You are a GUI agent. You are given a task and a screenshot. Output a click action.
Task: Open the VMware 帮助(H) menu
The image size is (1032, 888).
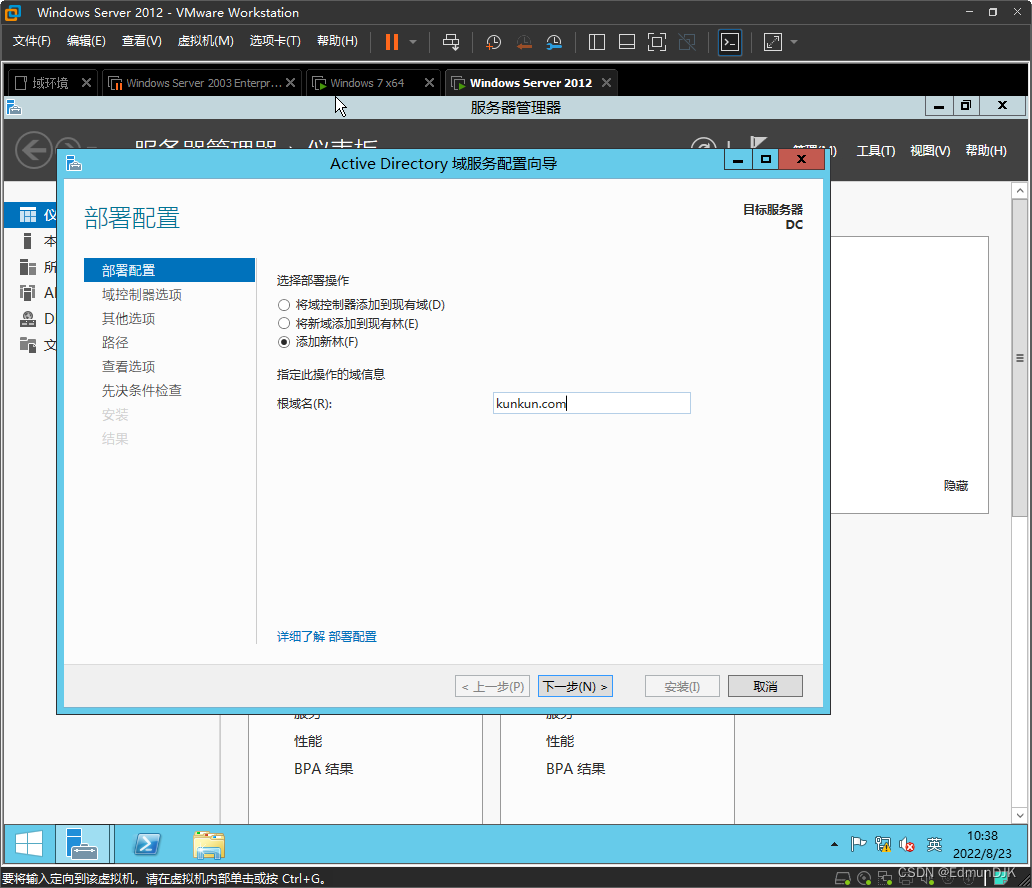pos(338,41)
